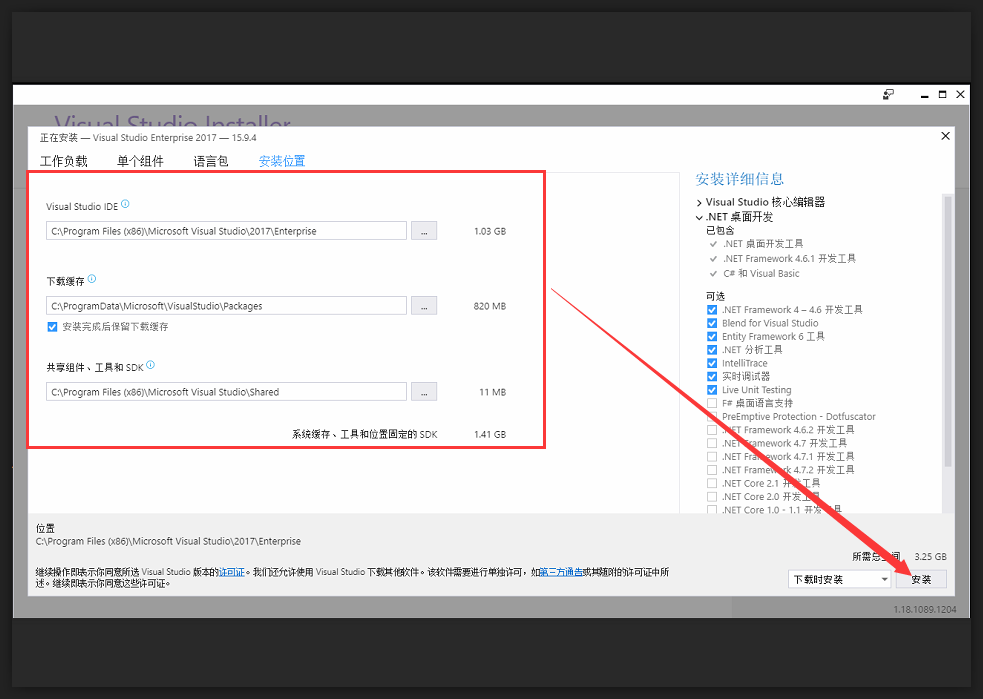Click the .NET 桌面开发工具 included item
Image resolution: width=983 pixels, height=699 pixels.
point(763,244)
